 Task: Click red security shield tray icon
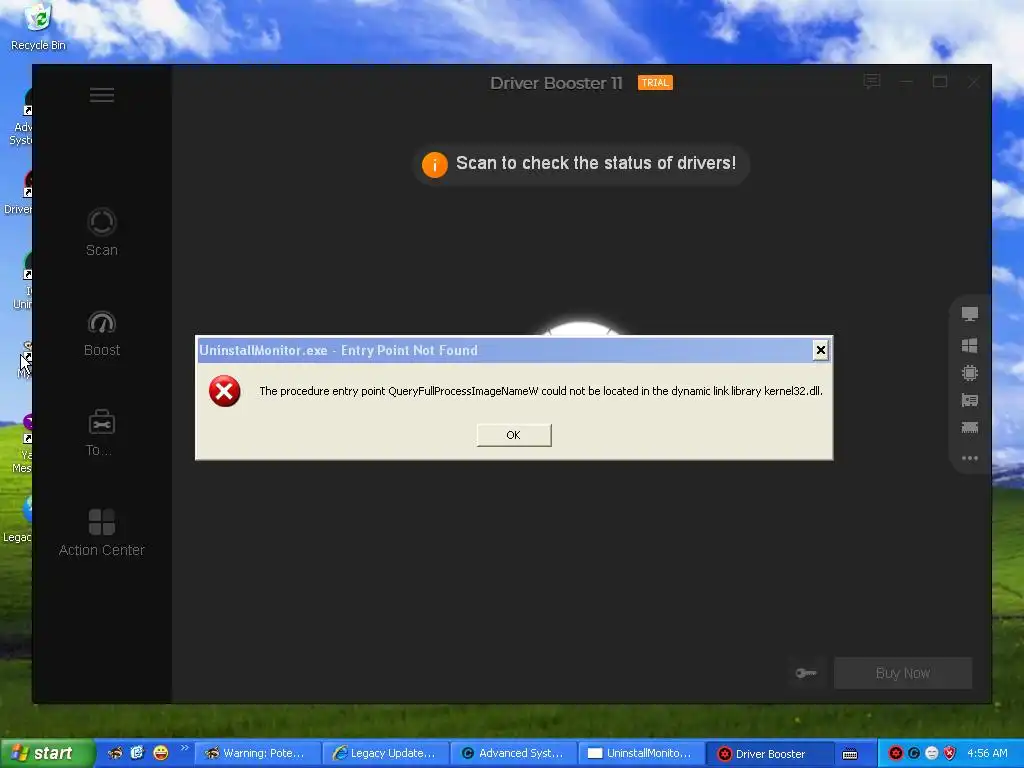click(x=950, y=754)
